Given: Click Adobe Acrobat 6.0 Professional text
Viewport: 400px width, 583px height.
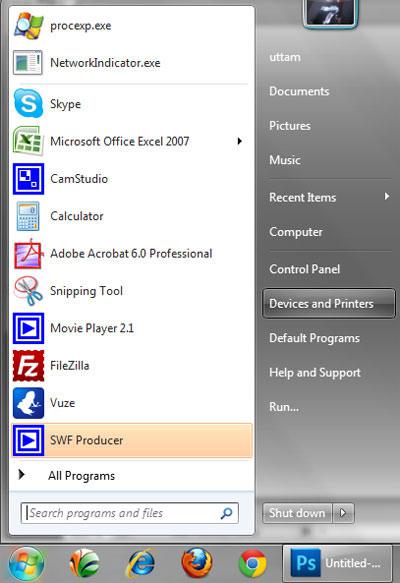Looking at the screenshot, I should tap(131, 254).
